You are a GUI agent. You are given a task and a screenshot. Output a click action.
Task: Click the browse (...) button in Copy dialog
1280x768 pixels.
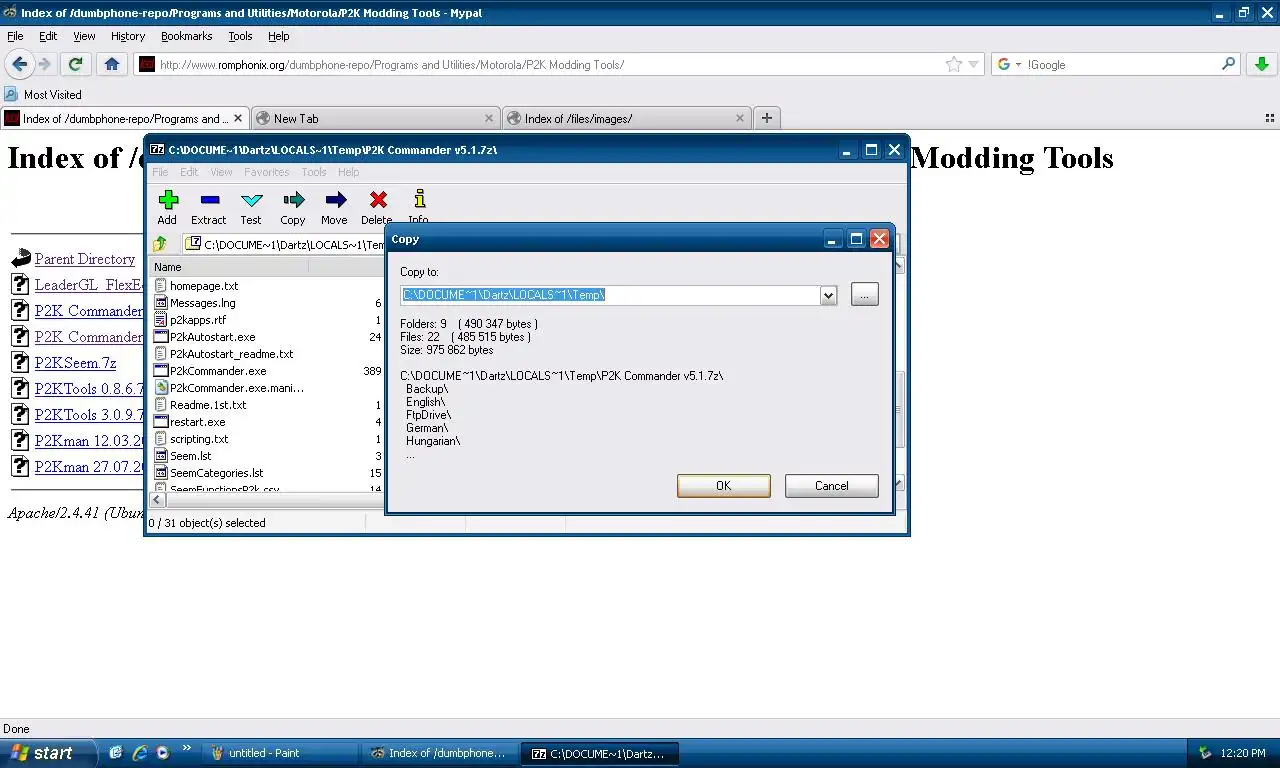[865, 294]
